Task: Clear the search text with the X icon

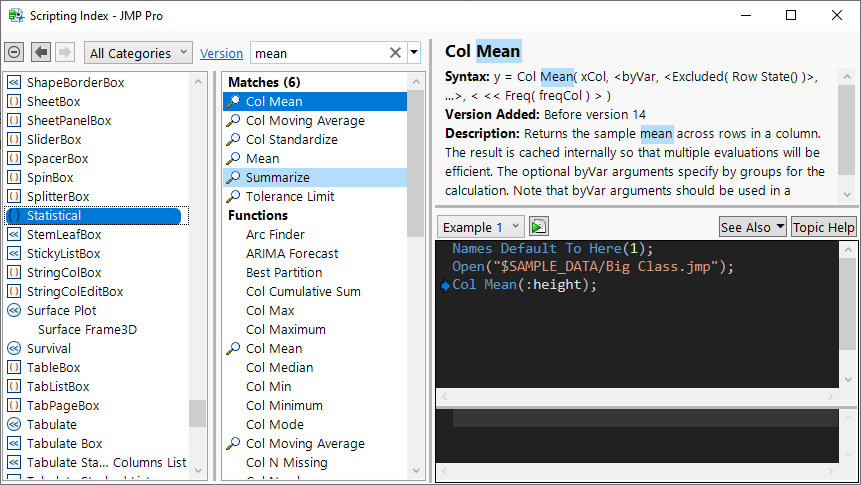Action: [395, 53]
